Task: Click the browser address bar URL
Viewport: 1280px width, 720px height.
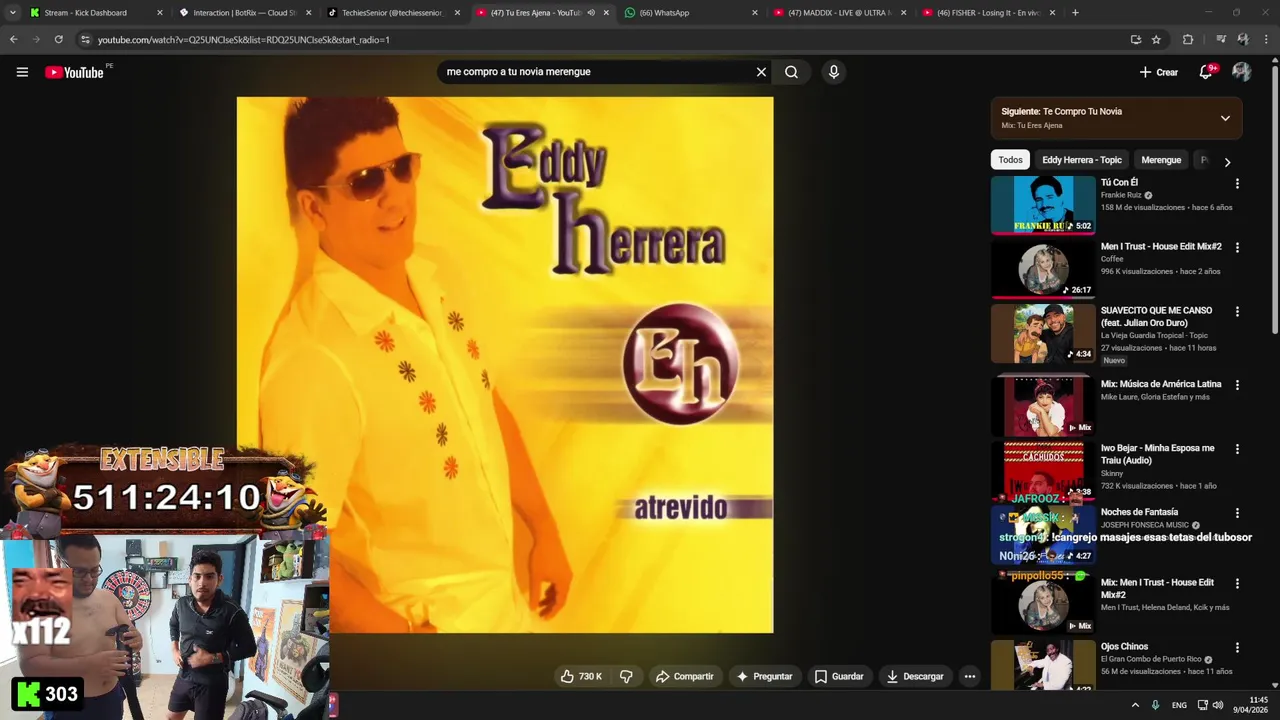Action: [x=243, y=40]
